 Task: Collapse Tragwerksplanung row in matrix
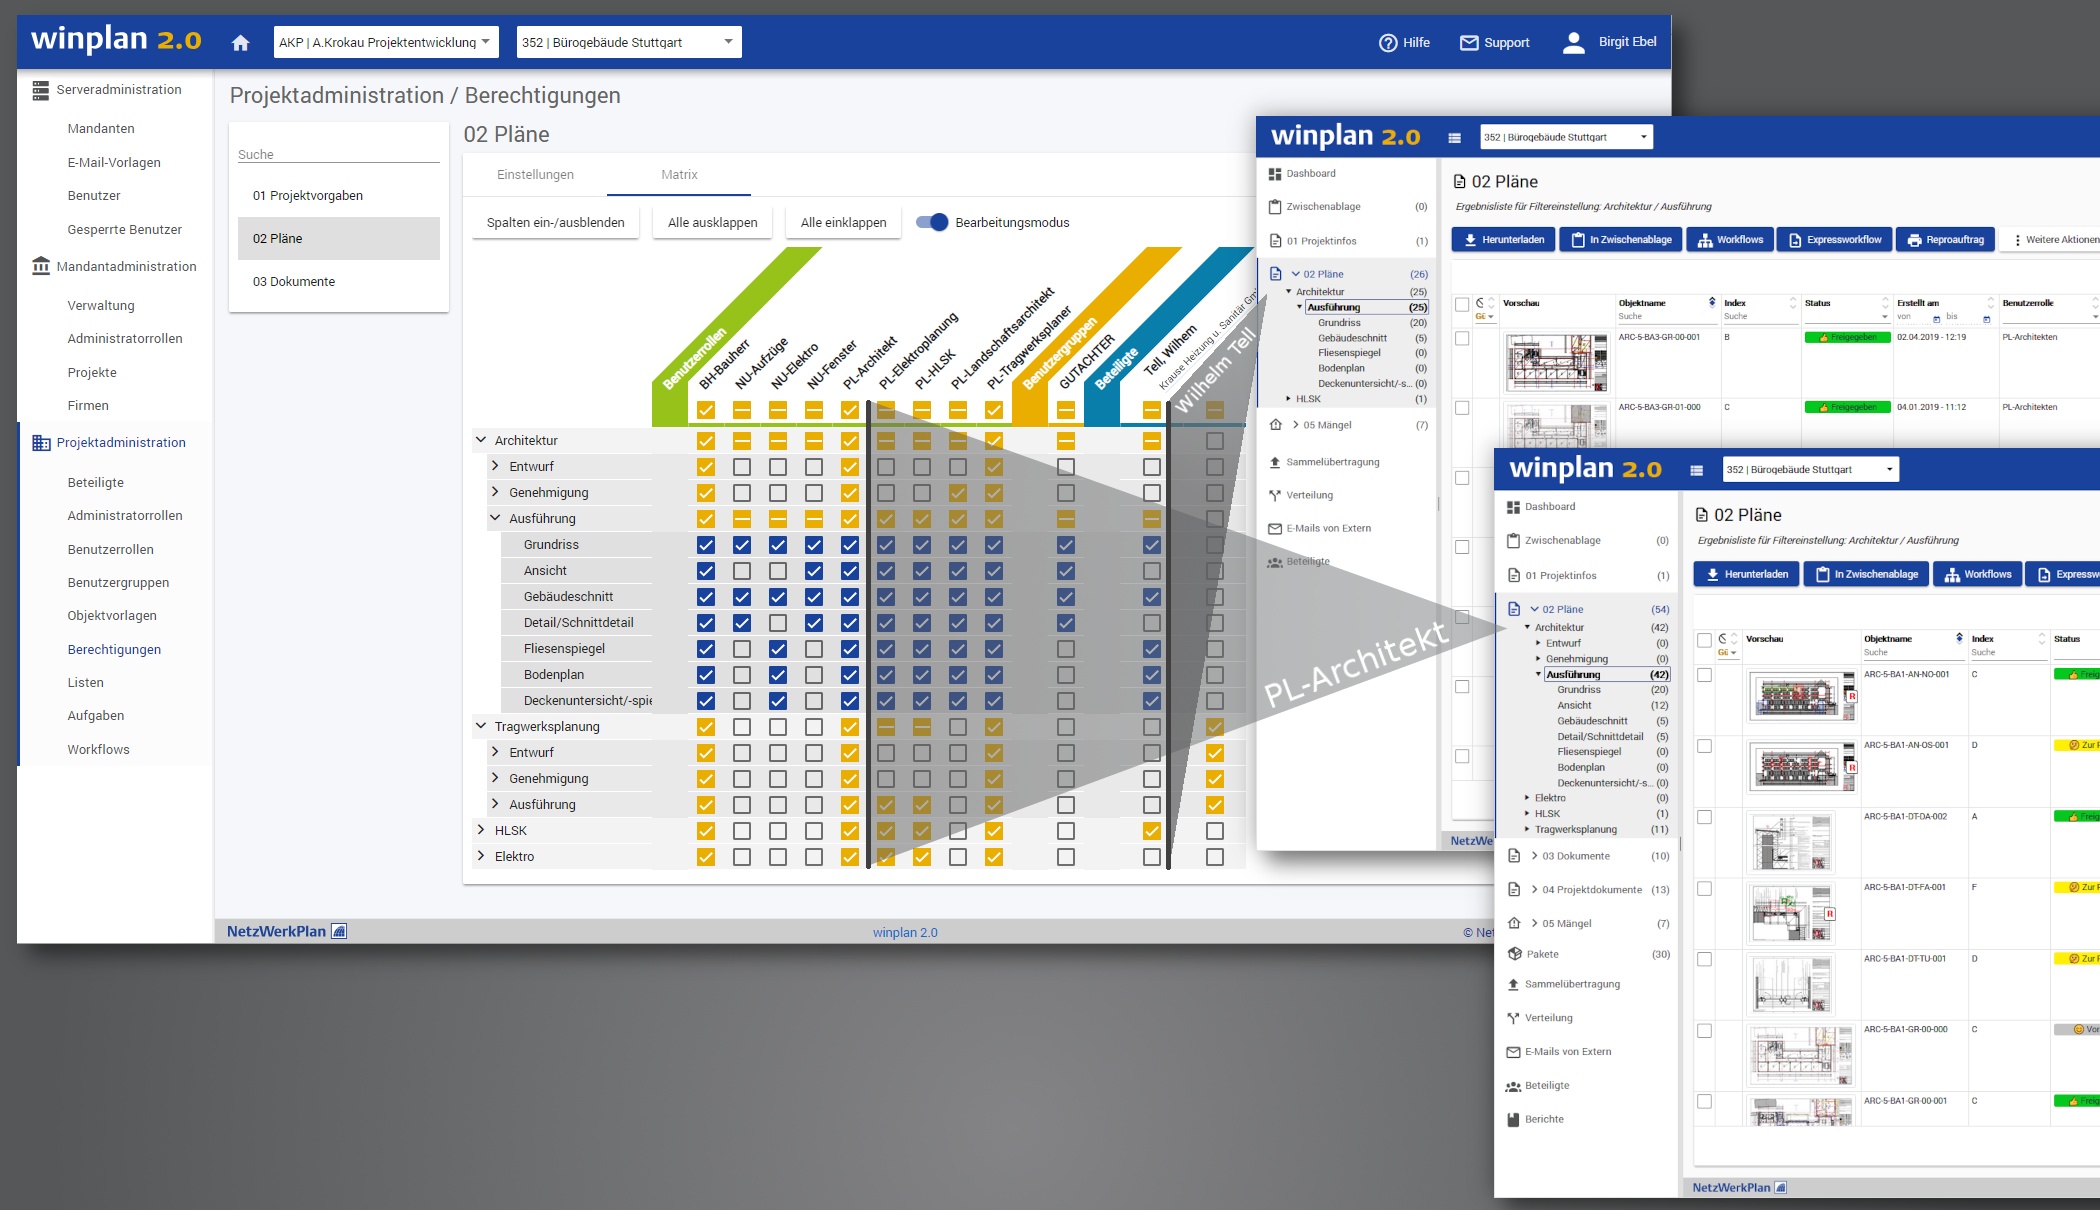point(481,726)
